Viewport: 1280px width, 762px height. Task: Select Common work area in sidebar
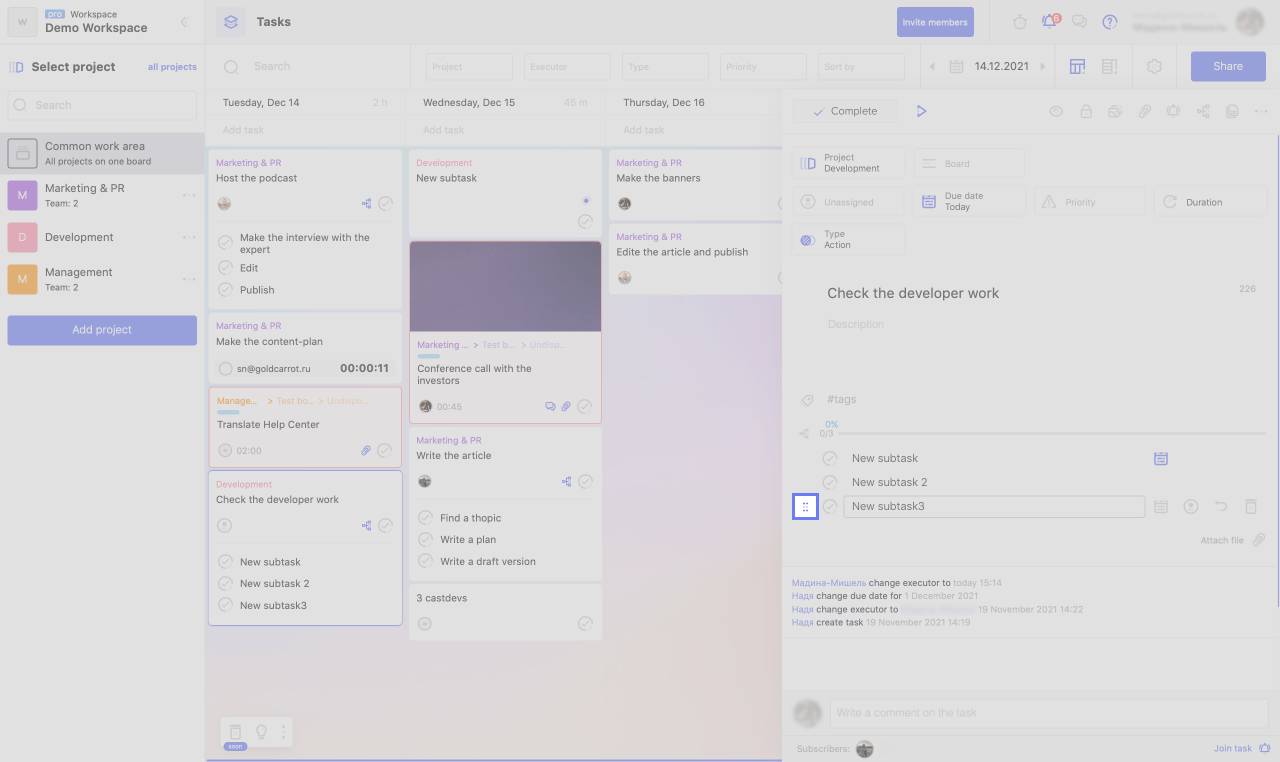[95, 153]
